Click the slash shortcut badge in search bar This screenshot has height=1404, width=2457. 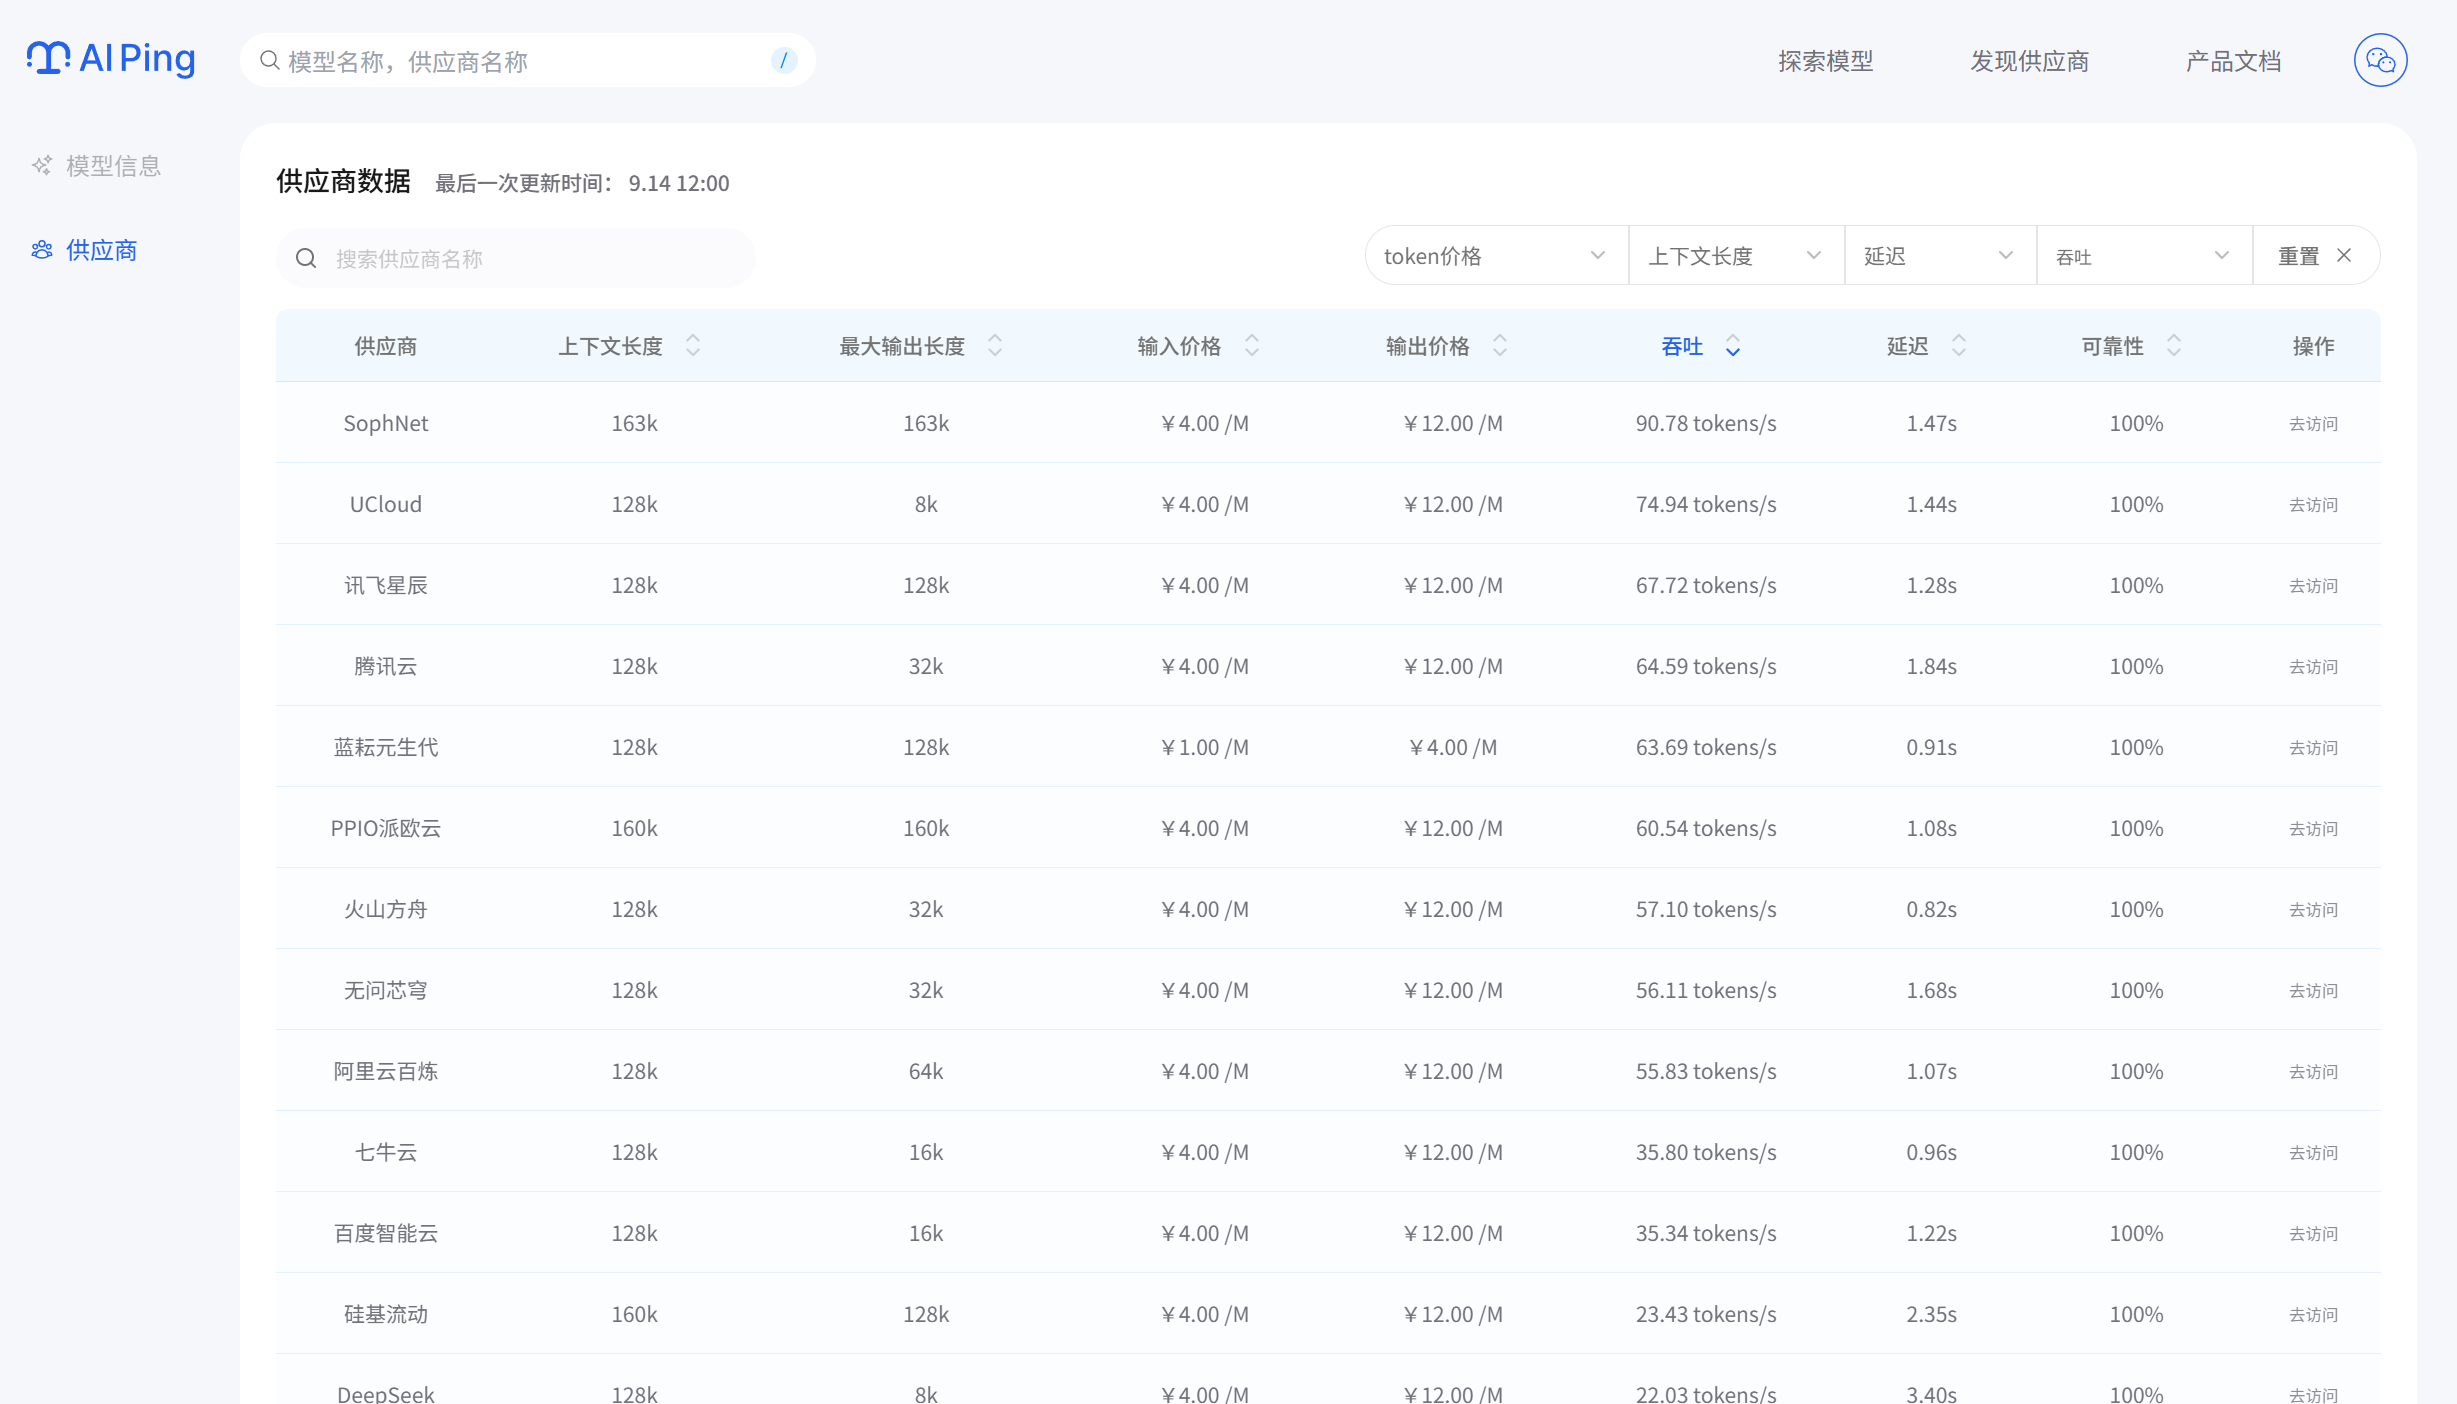(x=783, y=61)
